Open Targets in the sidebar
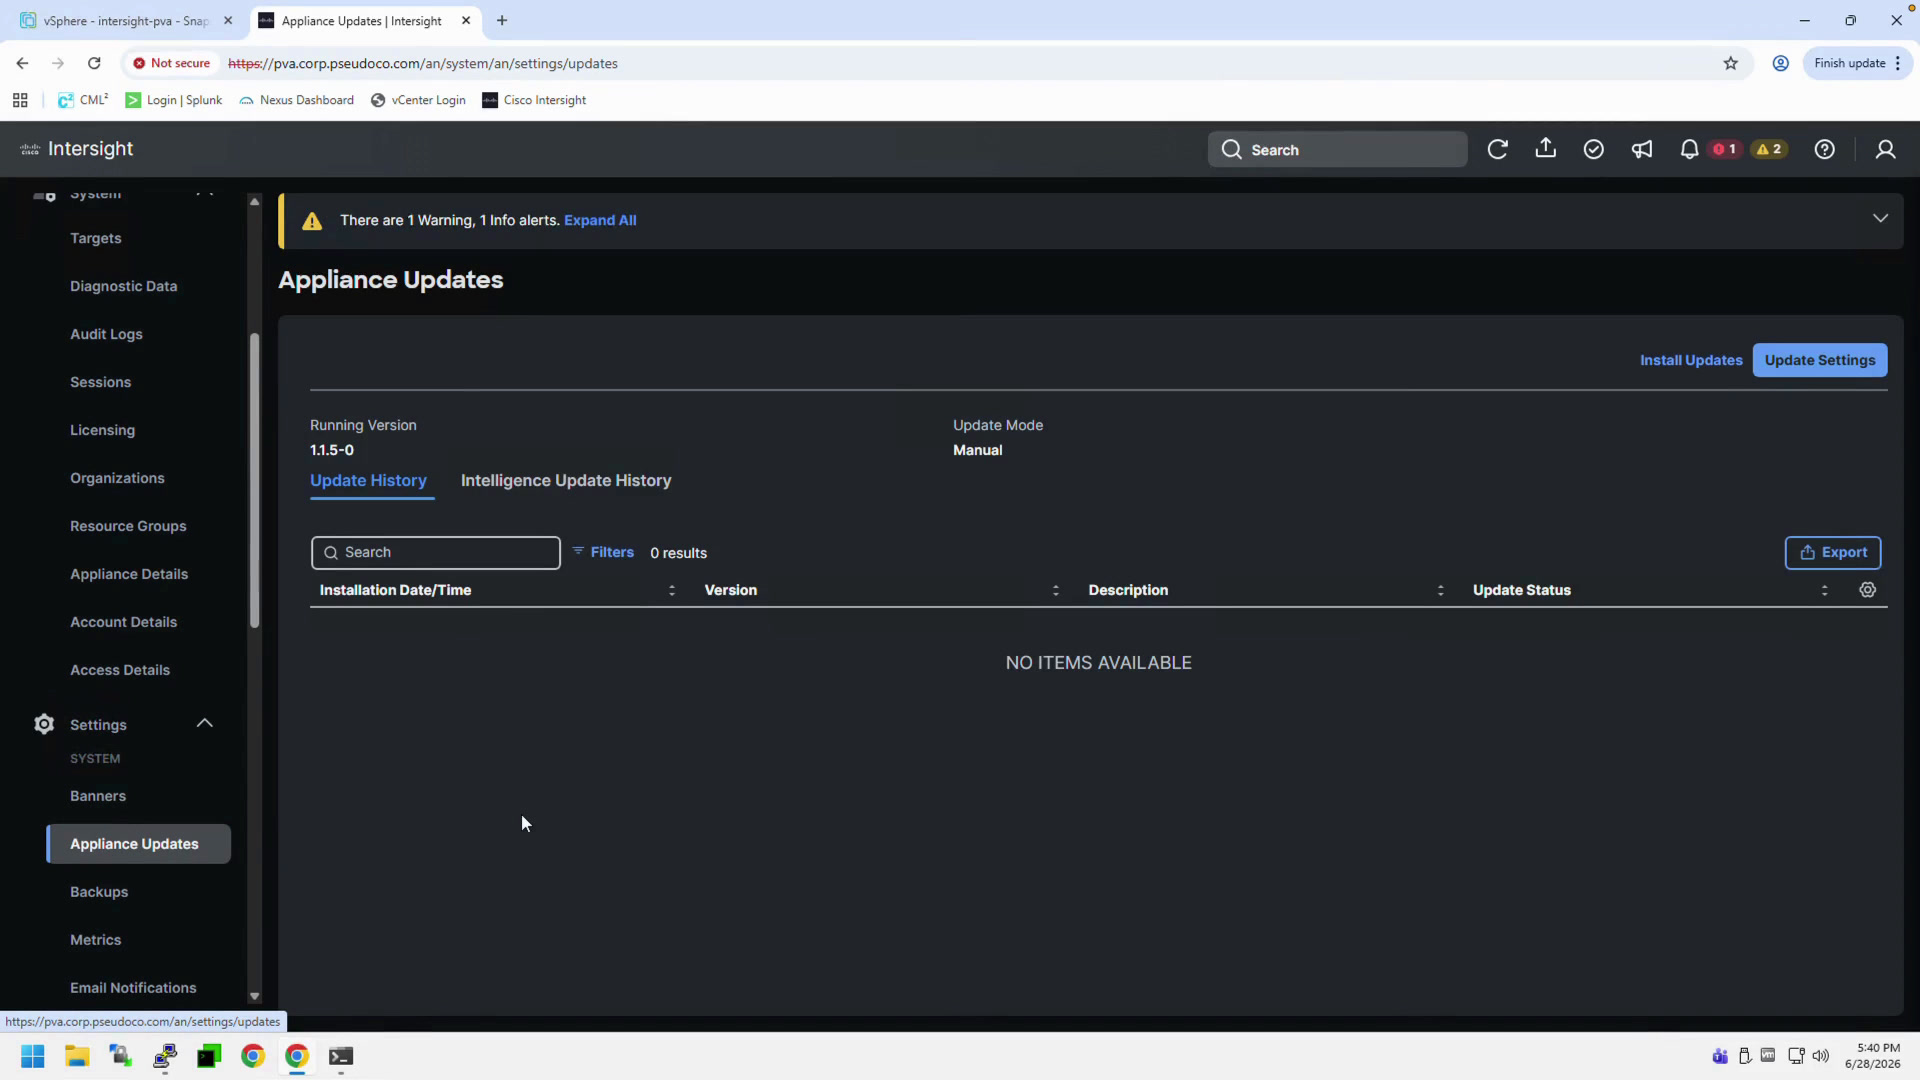Screen dimensions: 1920x1080 (x=96, y=238)
